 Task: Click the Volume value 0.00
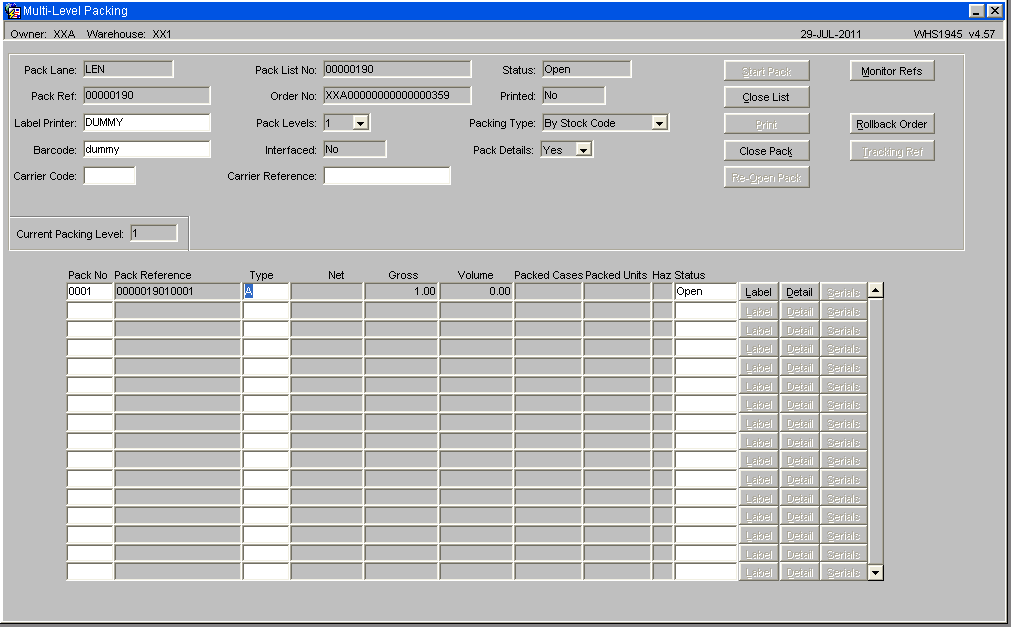click(x=476, y=292)
